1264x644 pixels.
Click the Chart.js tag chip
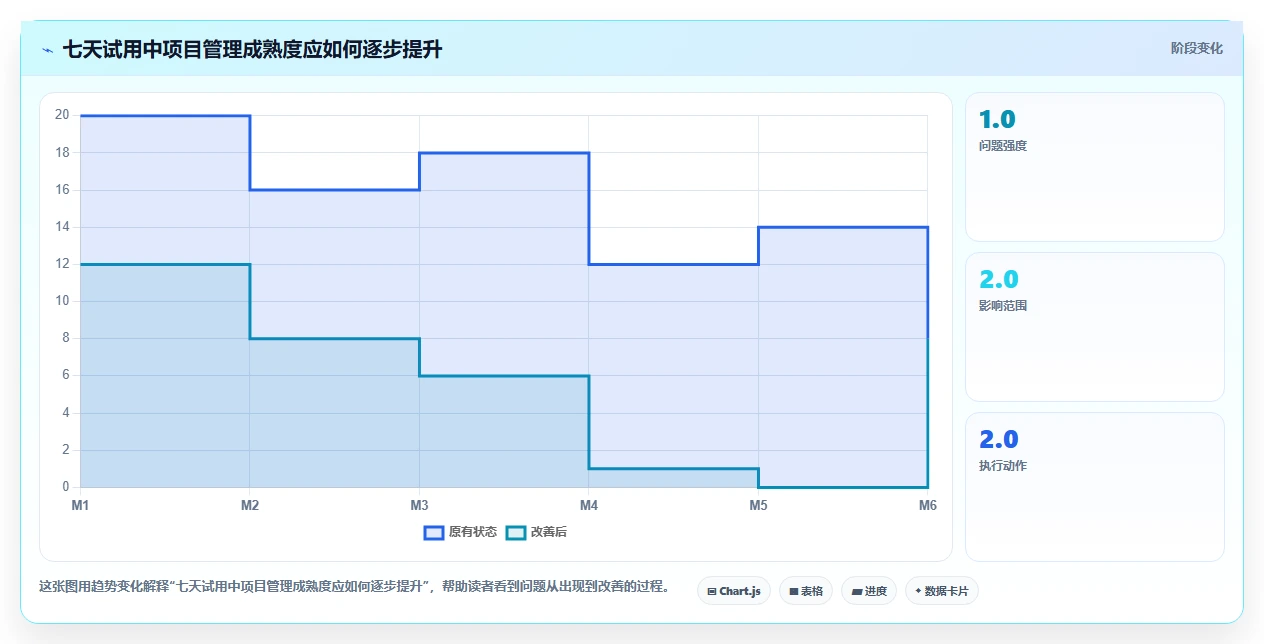pyautogui.click(x=734, y=591)
